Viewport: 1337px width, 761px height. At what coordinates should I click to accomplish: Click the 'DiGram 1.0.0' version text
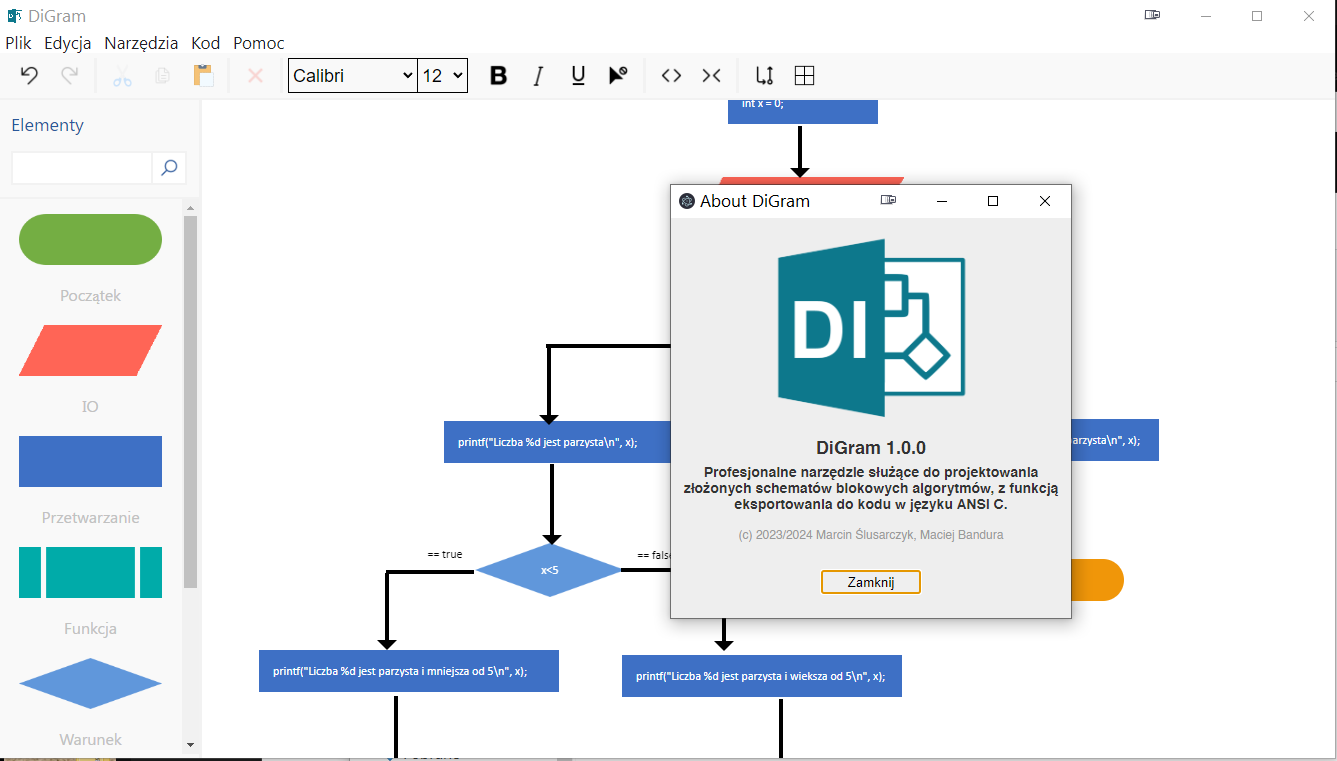click(x=871, y=447)
